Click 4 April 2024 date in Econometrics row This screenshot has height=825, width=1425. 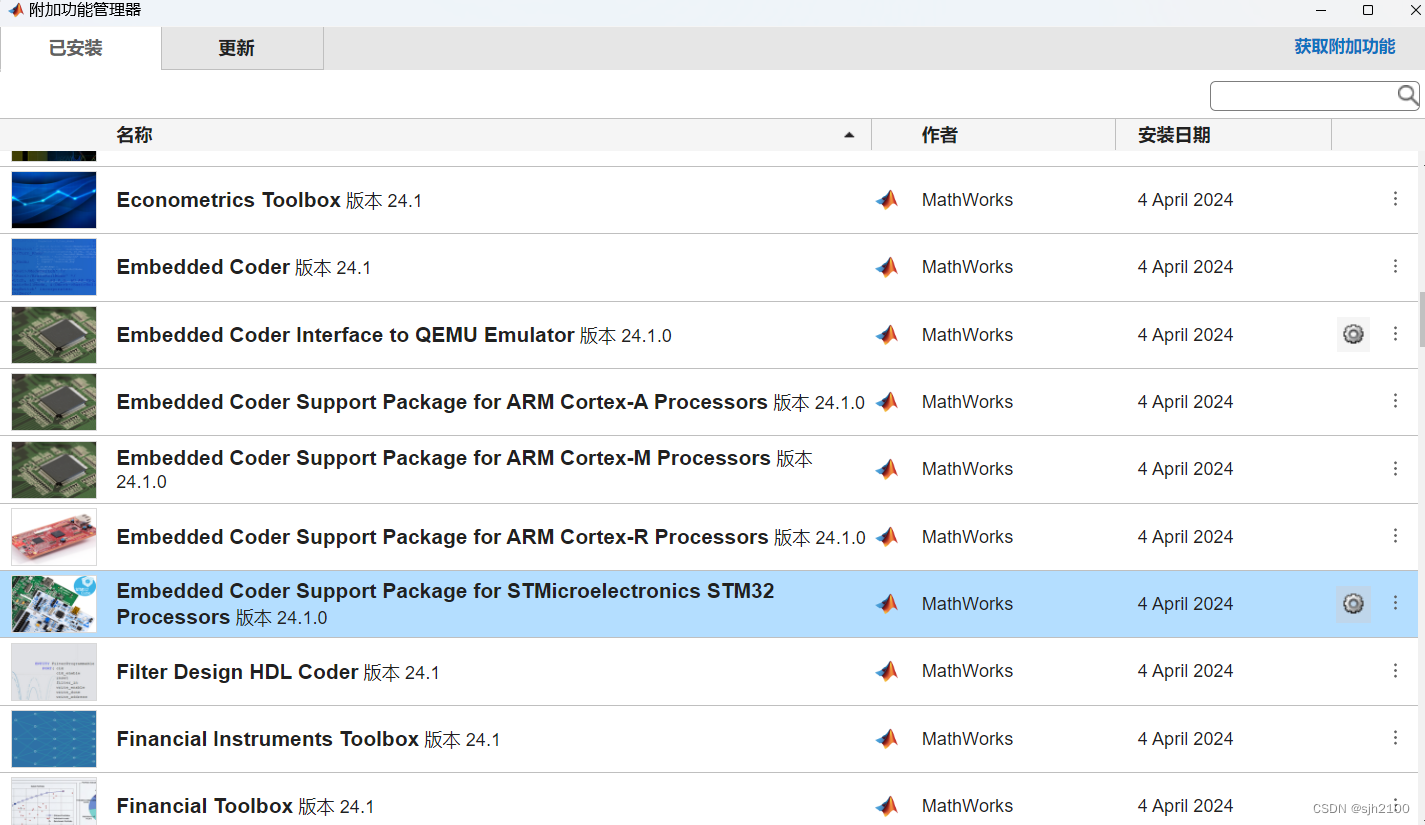1185,200
